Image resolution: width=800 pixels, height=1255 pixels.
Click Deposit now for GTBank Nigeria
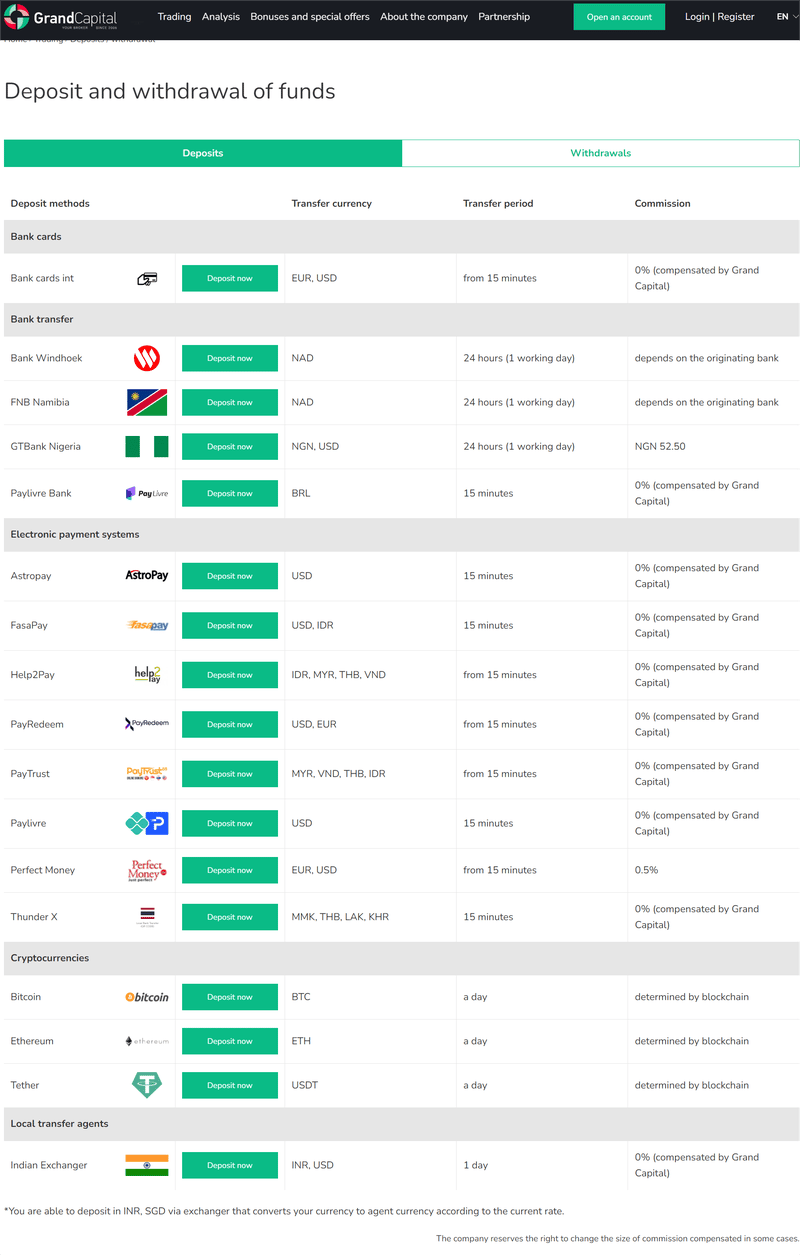(x=230, y=447)
